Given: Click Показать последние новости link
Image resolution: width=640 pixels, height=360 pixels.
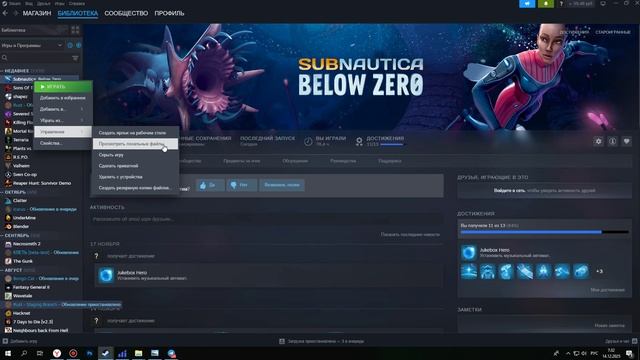Looking at the screenshot, I should [410, 234].
